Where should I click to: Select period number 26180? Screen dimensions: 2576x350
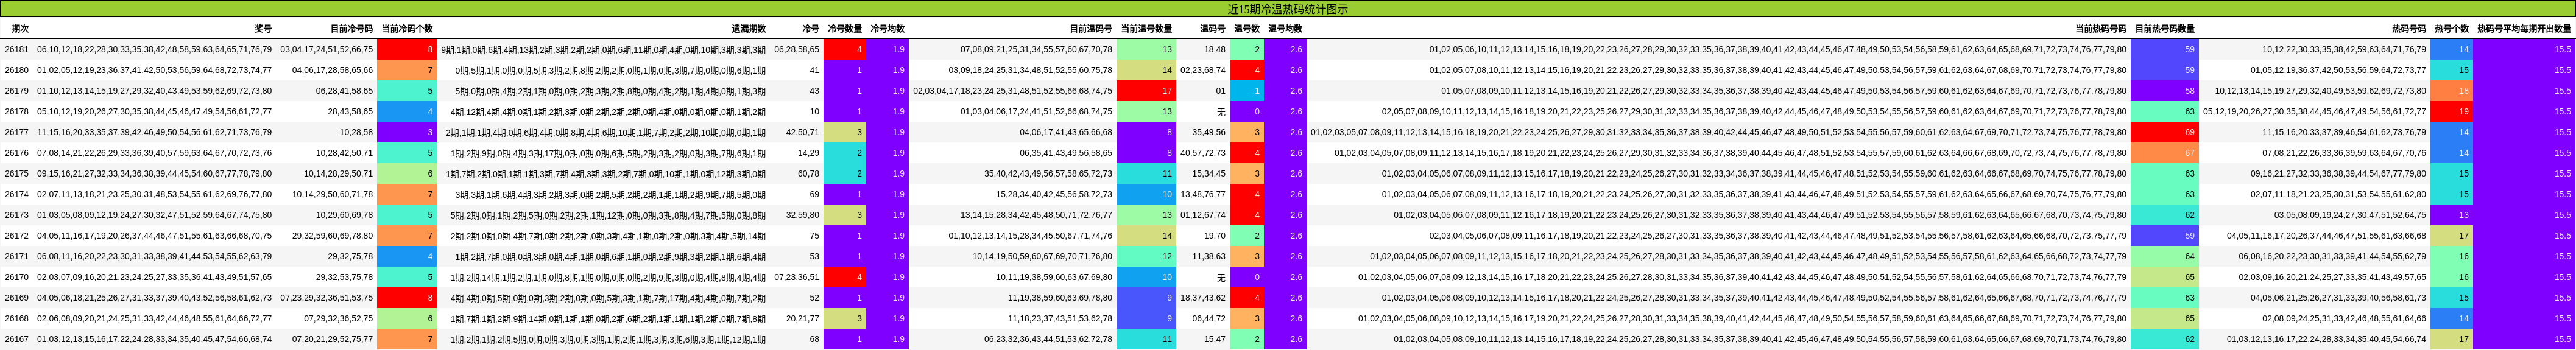click(x=17, y=70)
